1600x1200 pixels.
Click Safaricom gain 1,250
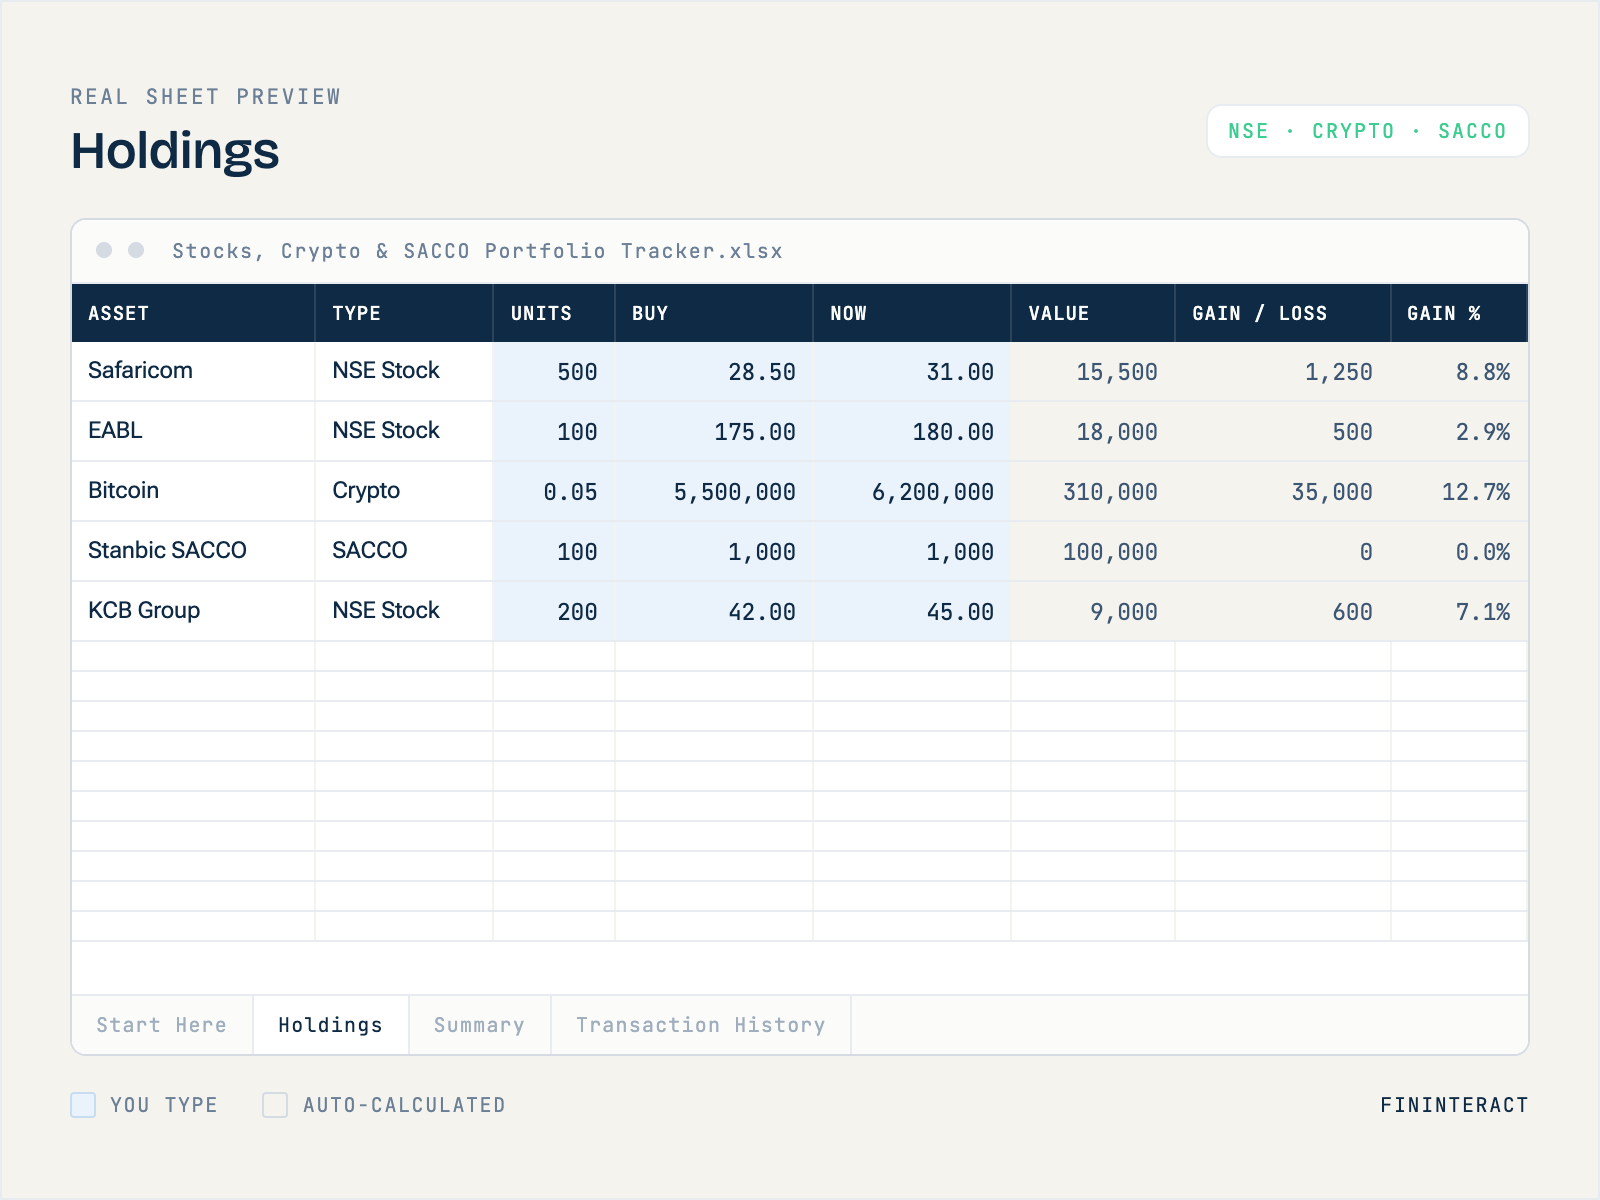1283,371
